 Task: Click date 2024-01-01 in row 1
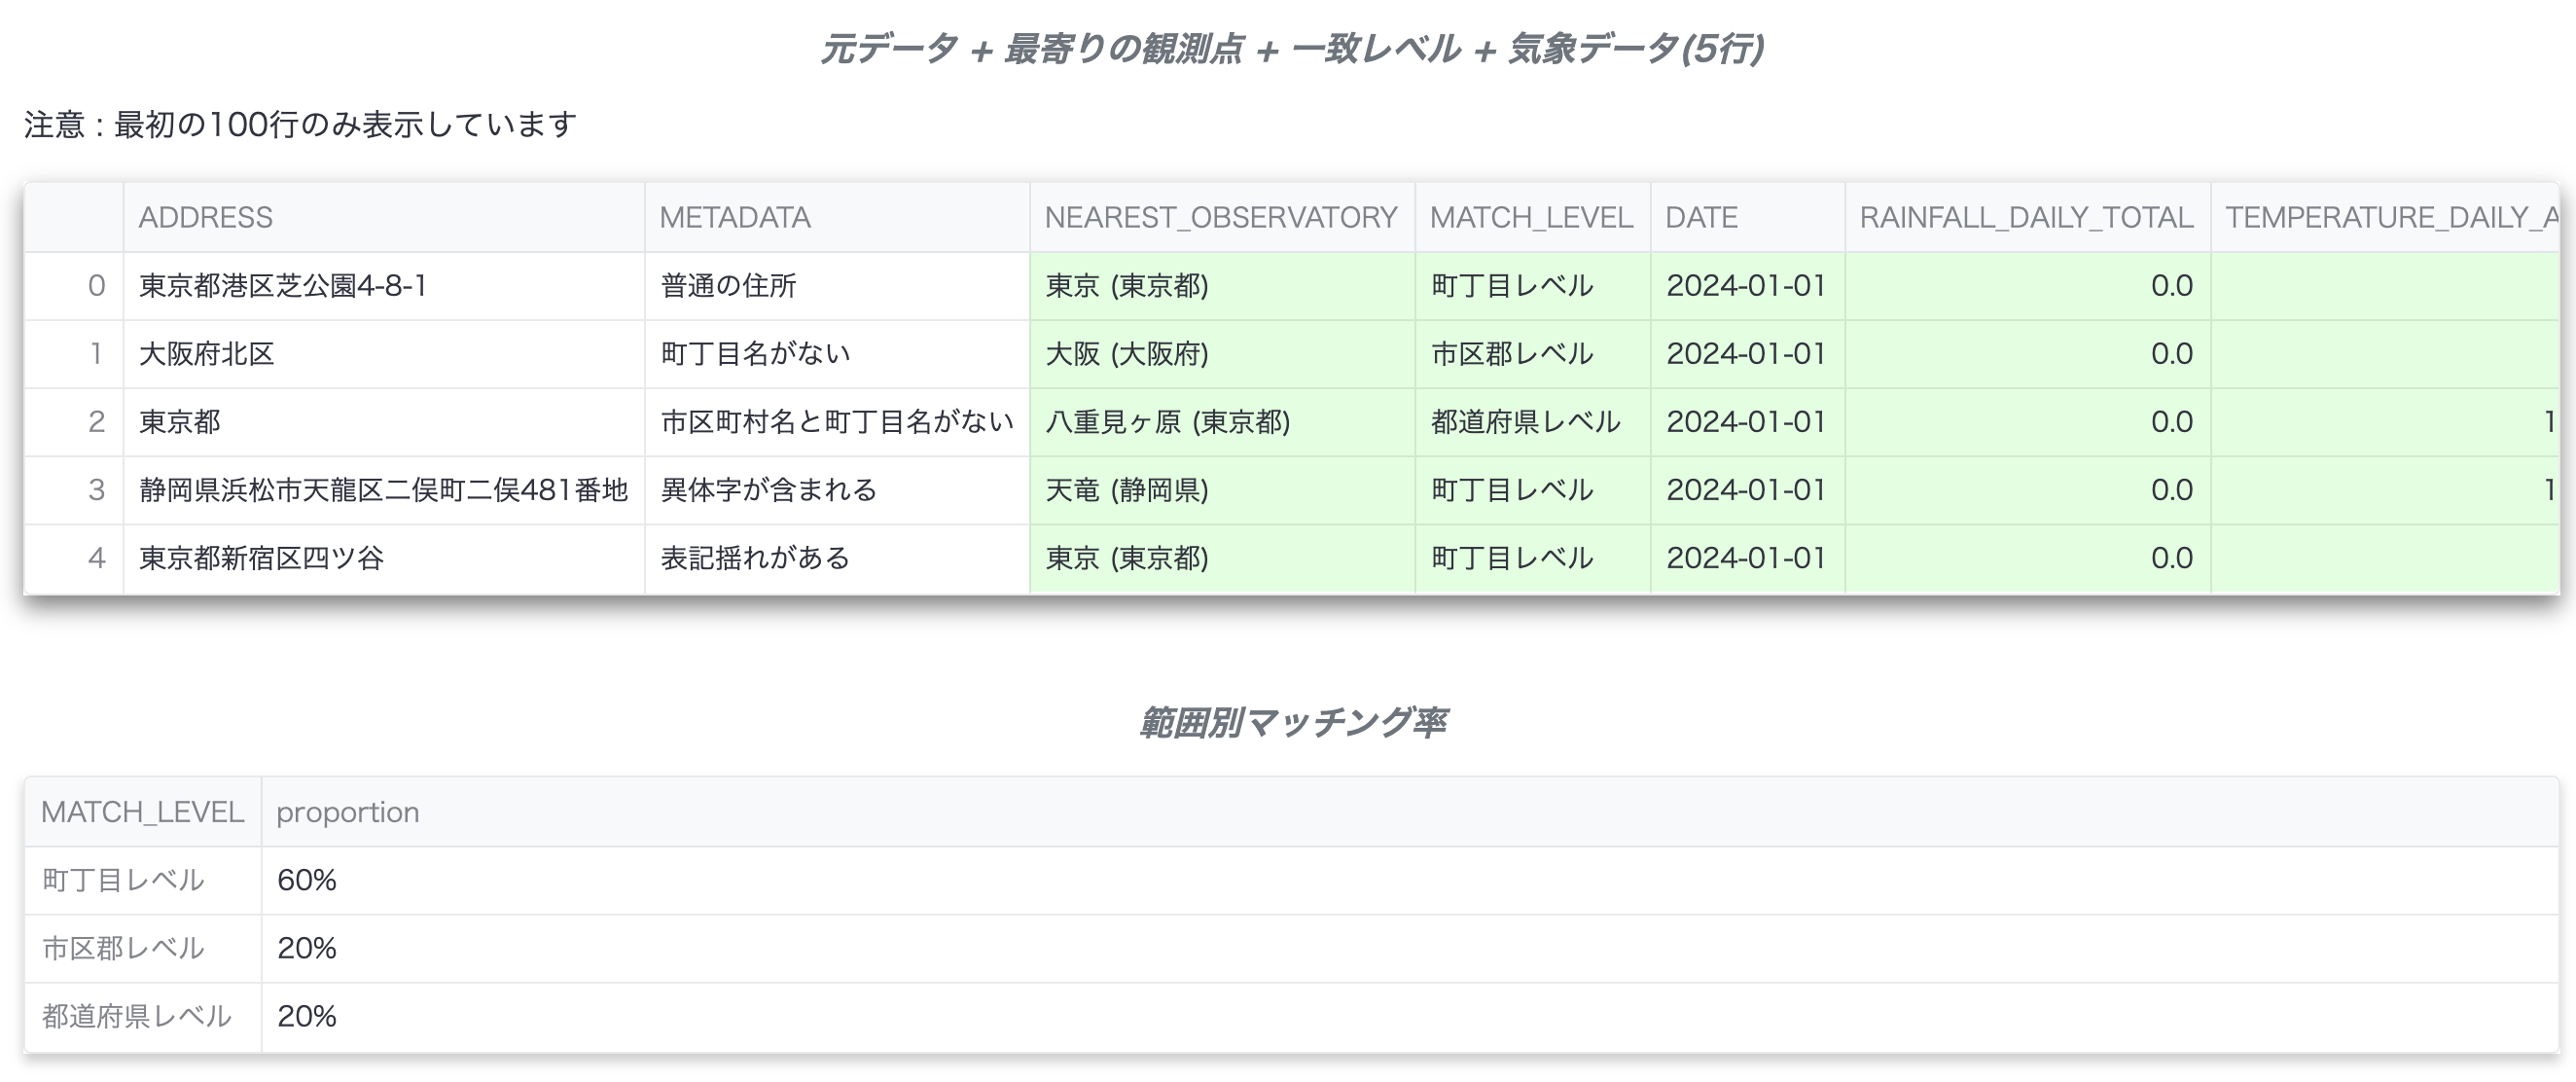click(x=1747, y=354)
